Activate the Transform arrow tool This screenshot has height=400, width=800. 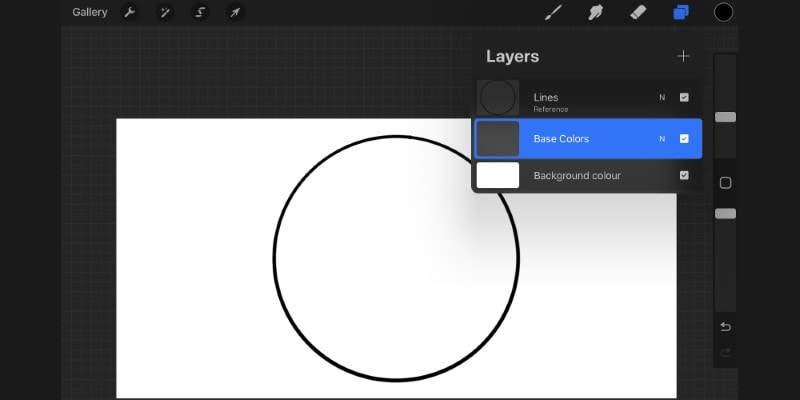tap(235, 12)
